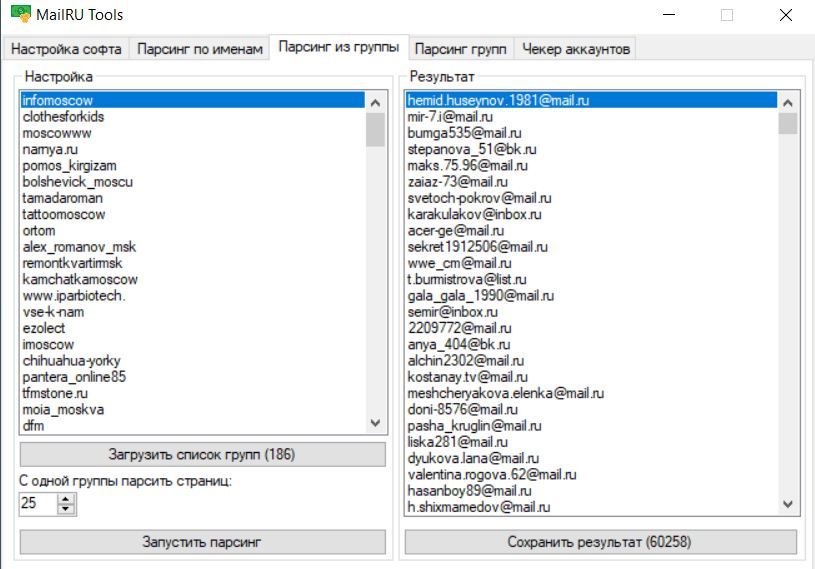Click the MailRU Tools app icon
The width and height of the screenshot is (815, 569).
(x=20, y=15)
